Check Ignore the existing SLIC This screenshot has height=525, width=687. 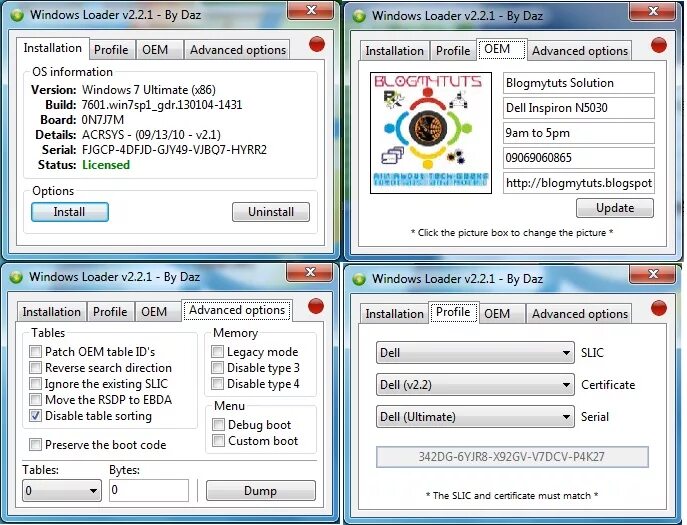pyautogui.click(x=35, y=383)
